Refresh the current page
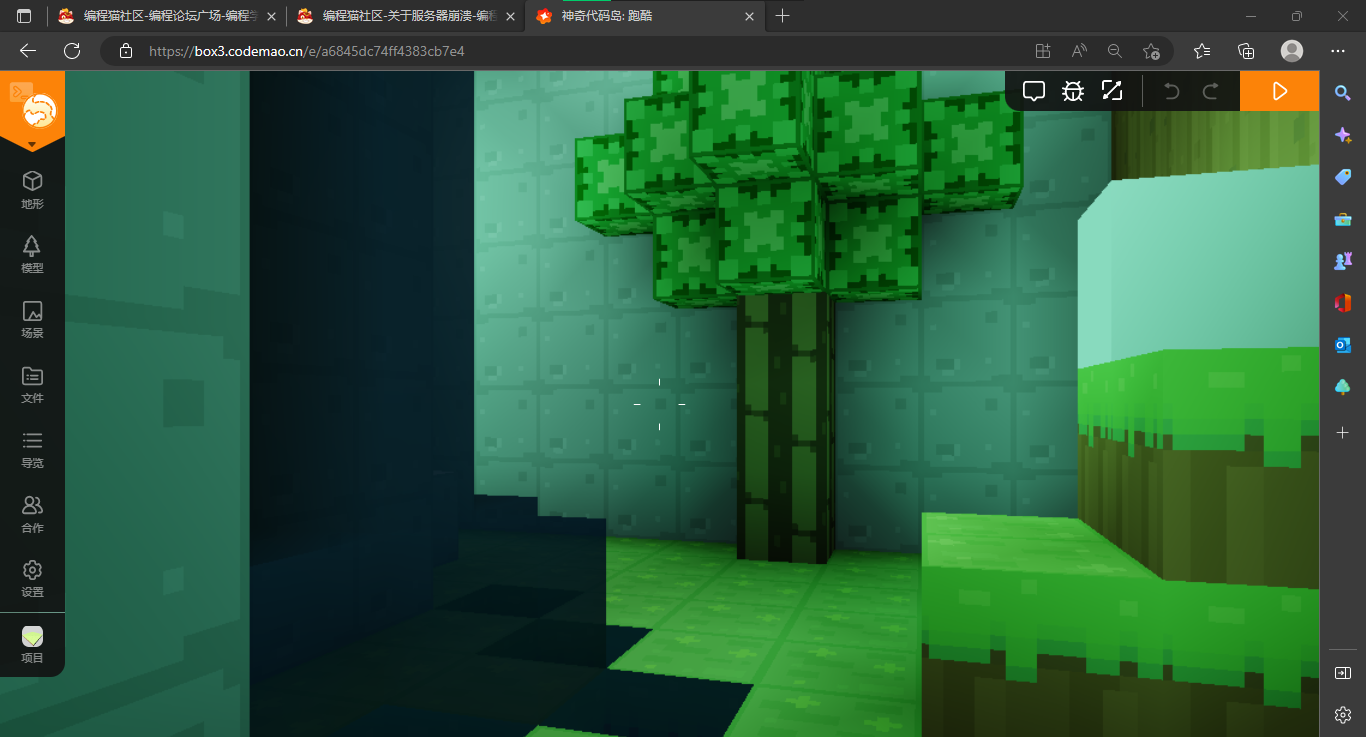This screenshot has width=1366, height=737. tap(72, 51)
